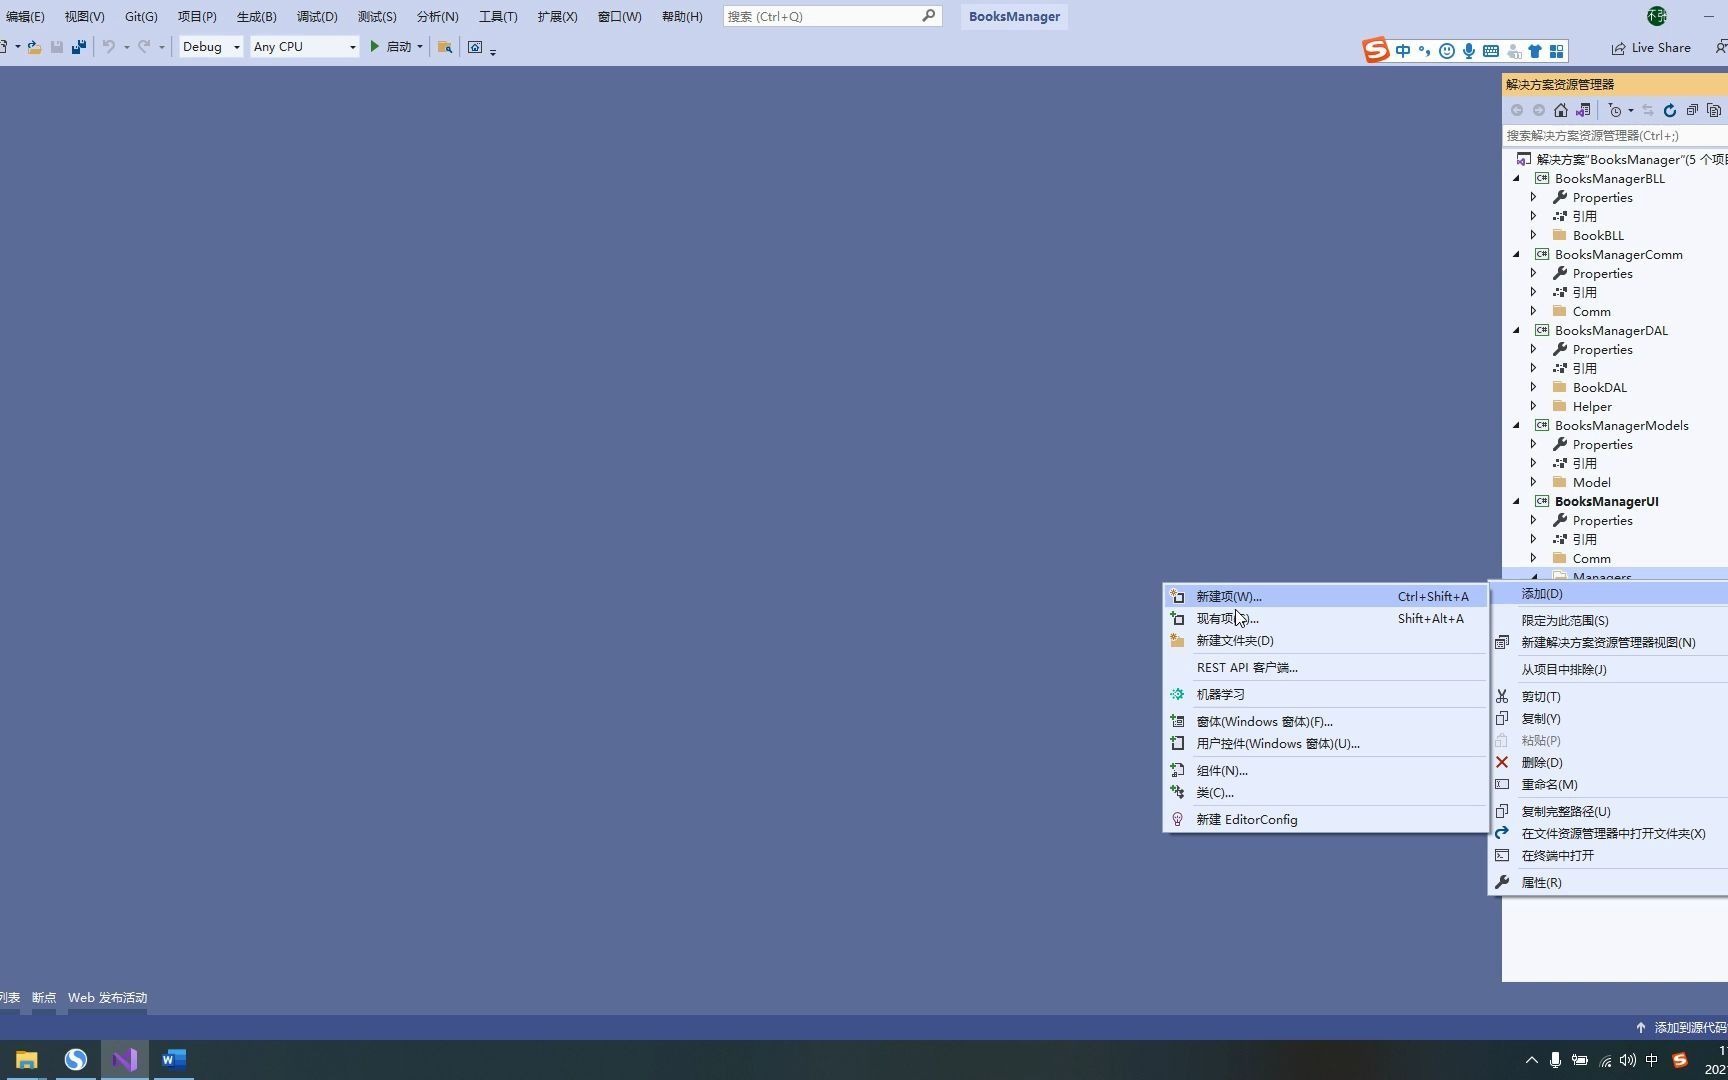Open Sogou skin shirt icon
The height and width of the screenshot is (1080, 1728).
(1535, 51)
